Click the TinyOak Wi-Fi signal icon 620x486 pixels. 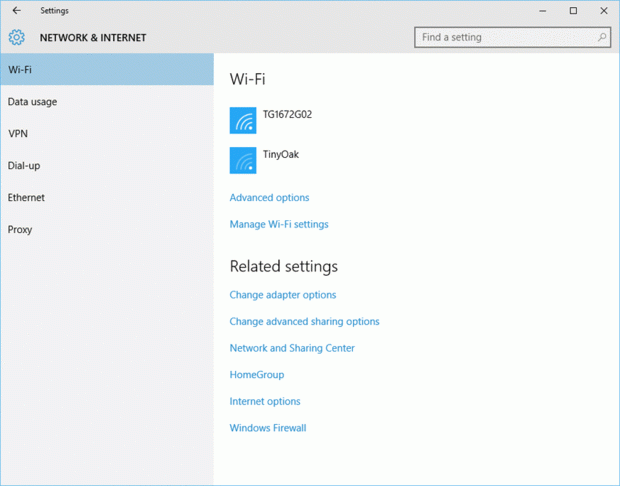(x=243, y=160)
